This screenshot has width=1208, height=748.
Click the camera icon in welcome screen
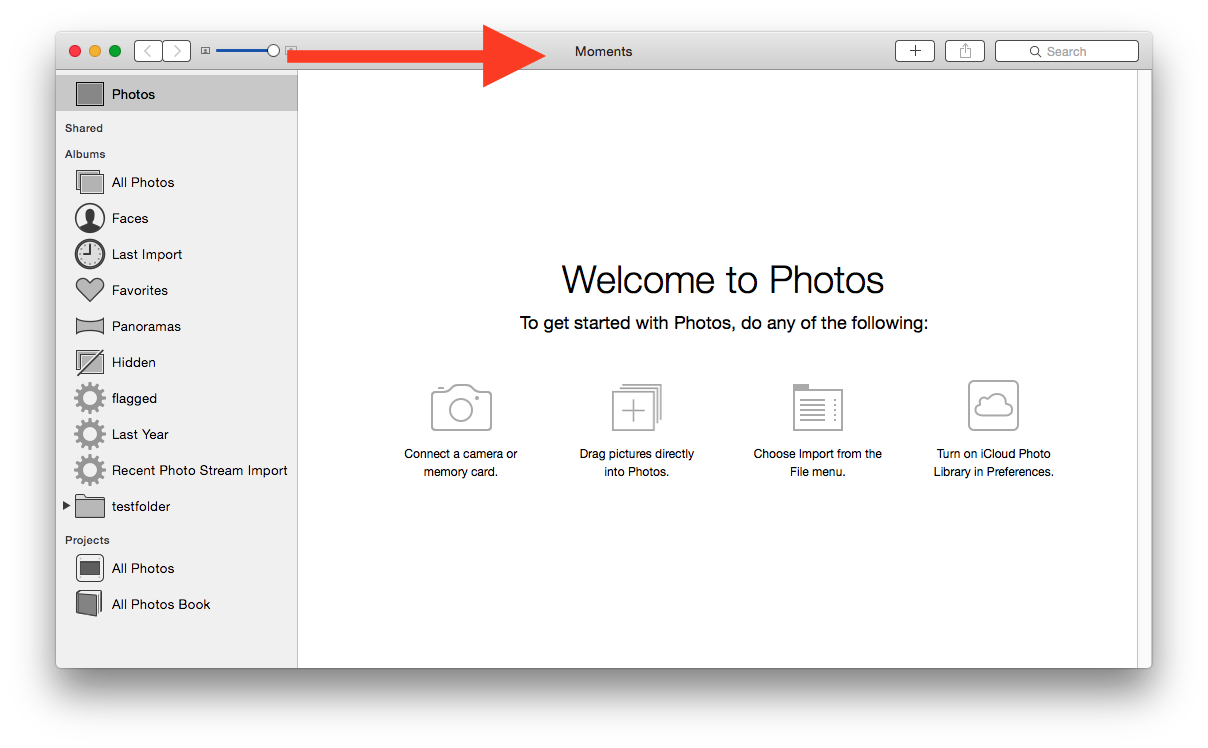tap(461, 407)
